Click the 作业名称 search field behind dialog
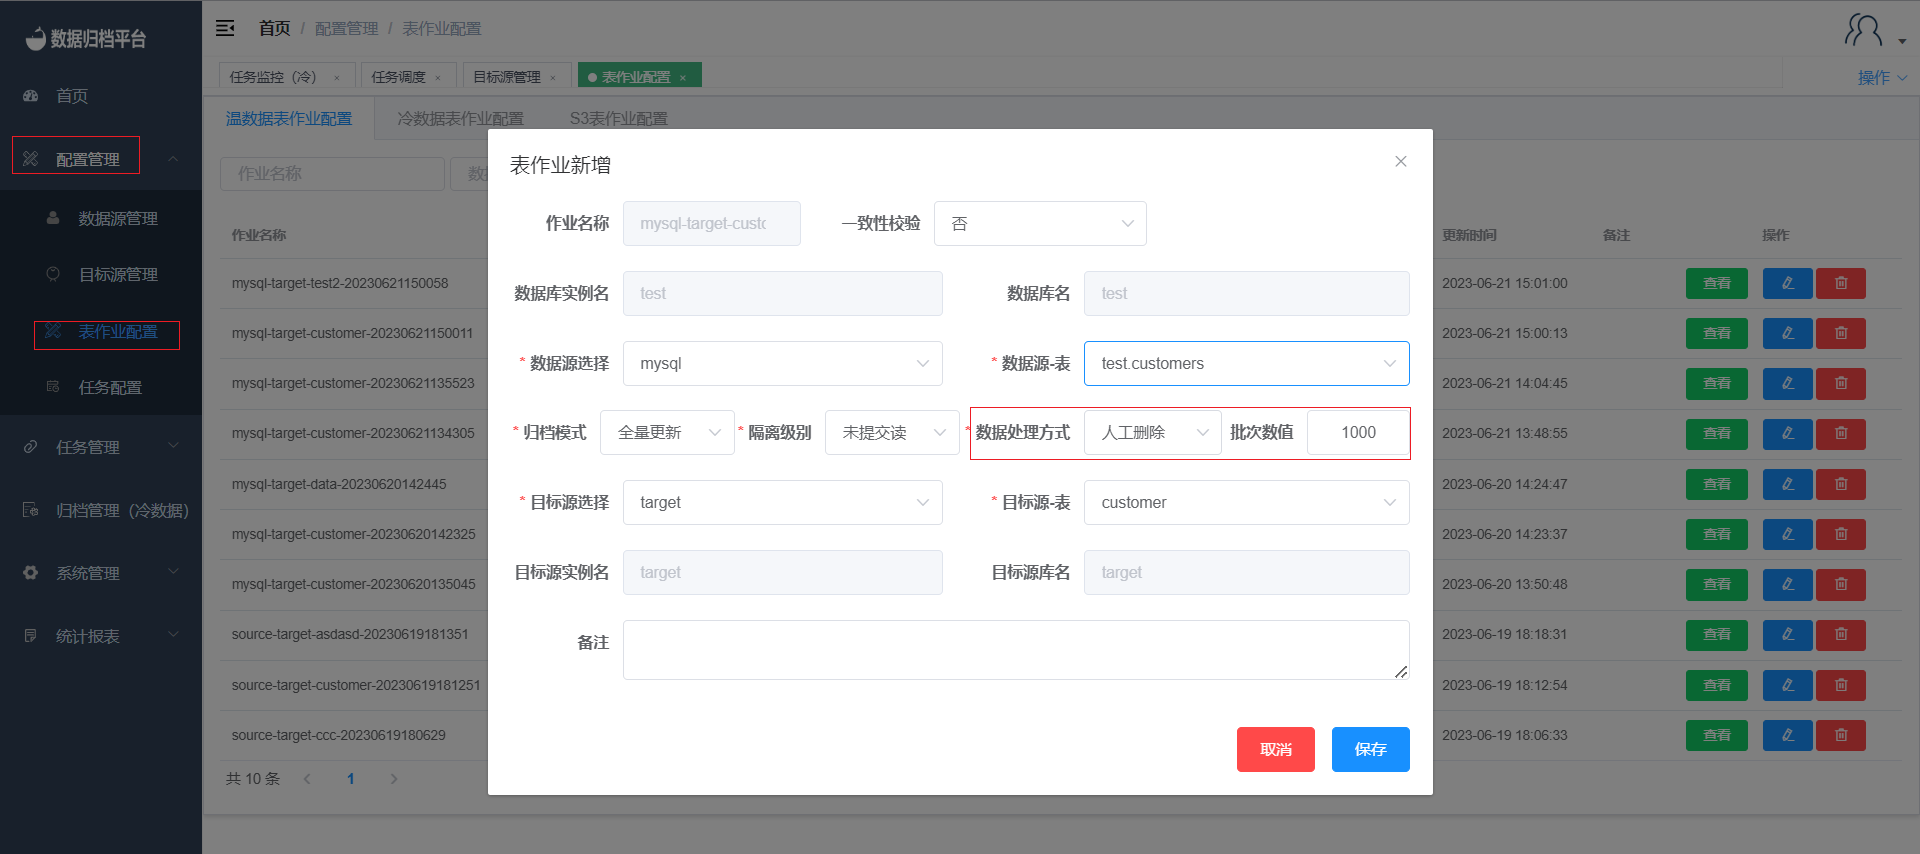This screenshot has width=1920, height=854. point(332,174)
